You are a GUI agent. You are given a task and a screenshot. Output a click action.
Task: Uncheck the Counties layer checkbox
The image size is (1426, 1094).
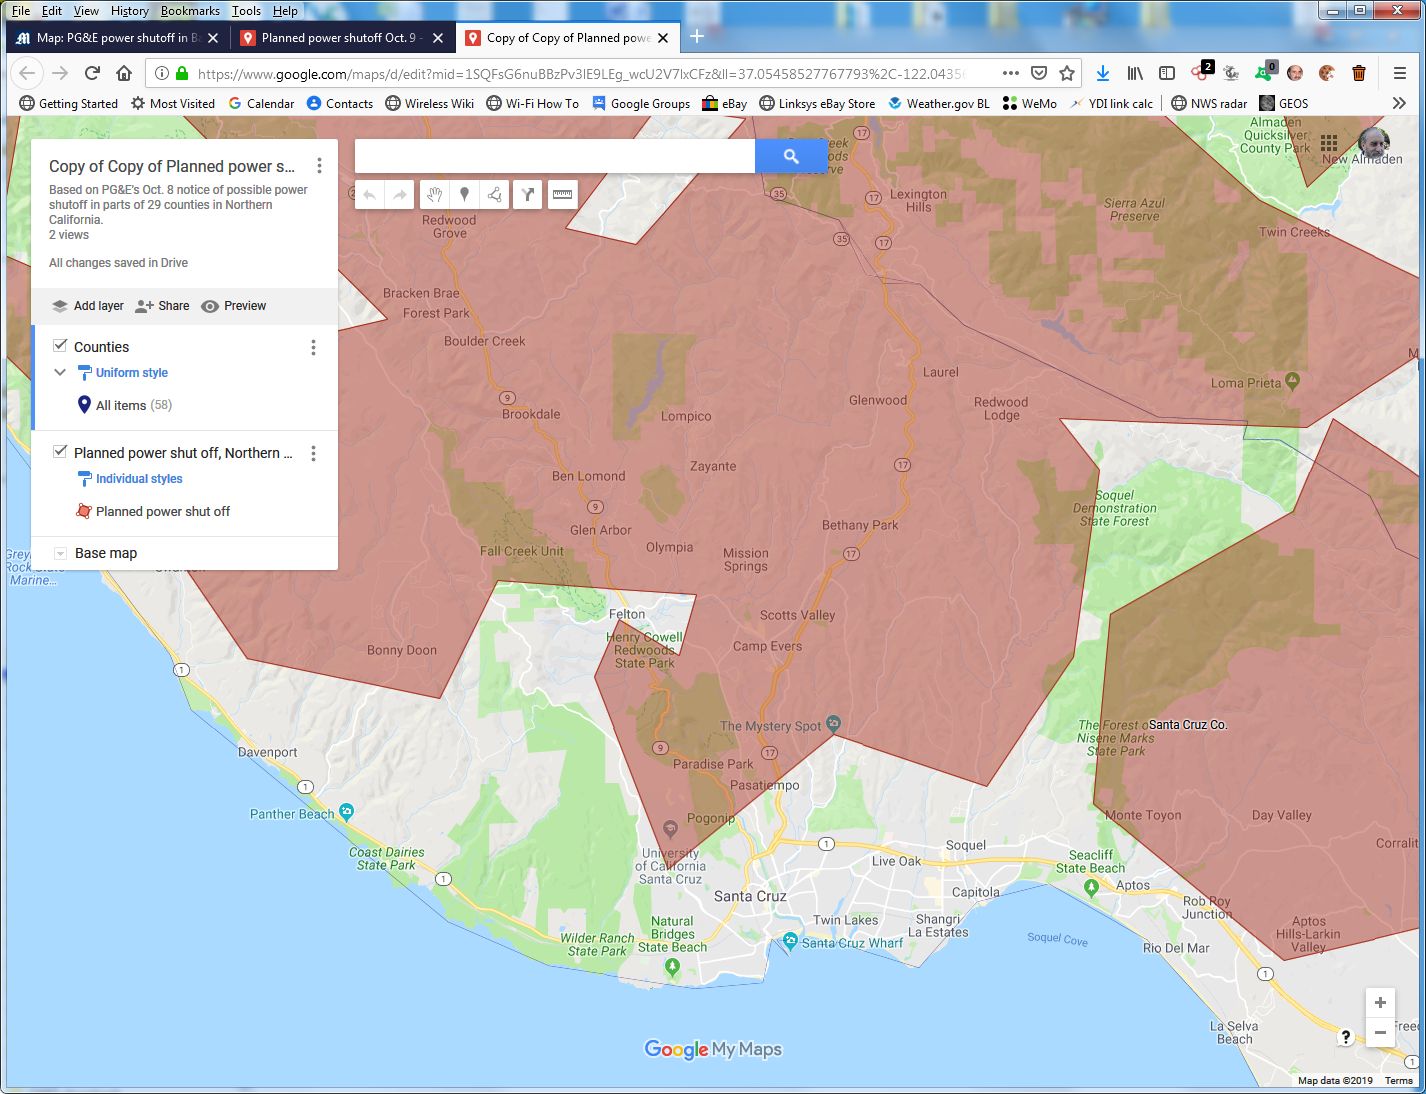point(60,346)
